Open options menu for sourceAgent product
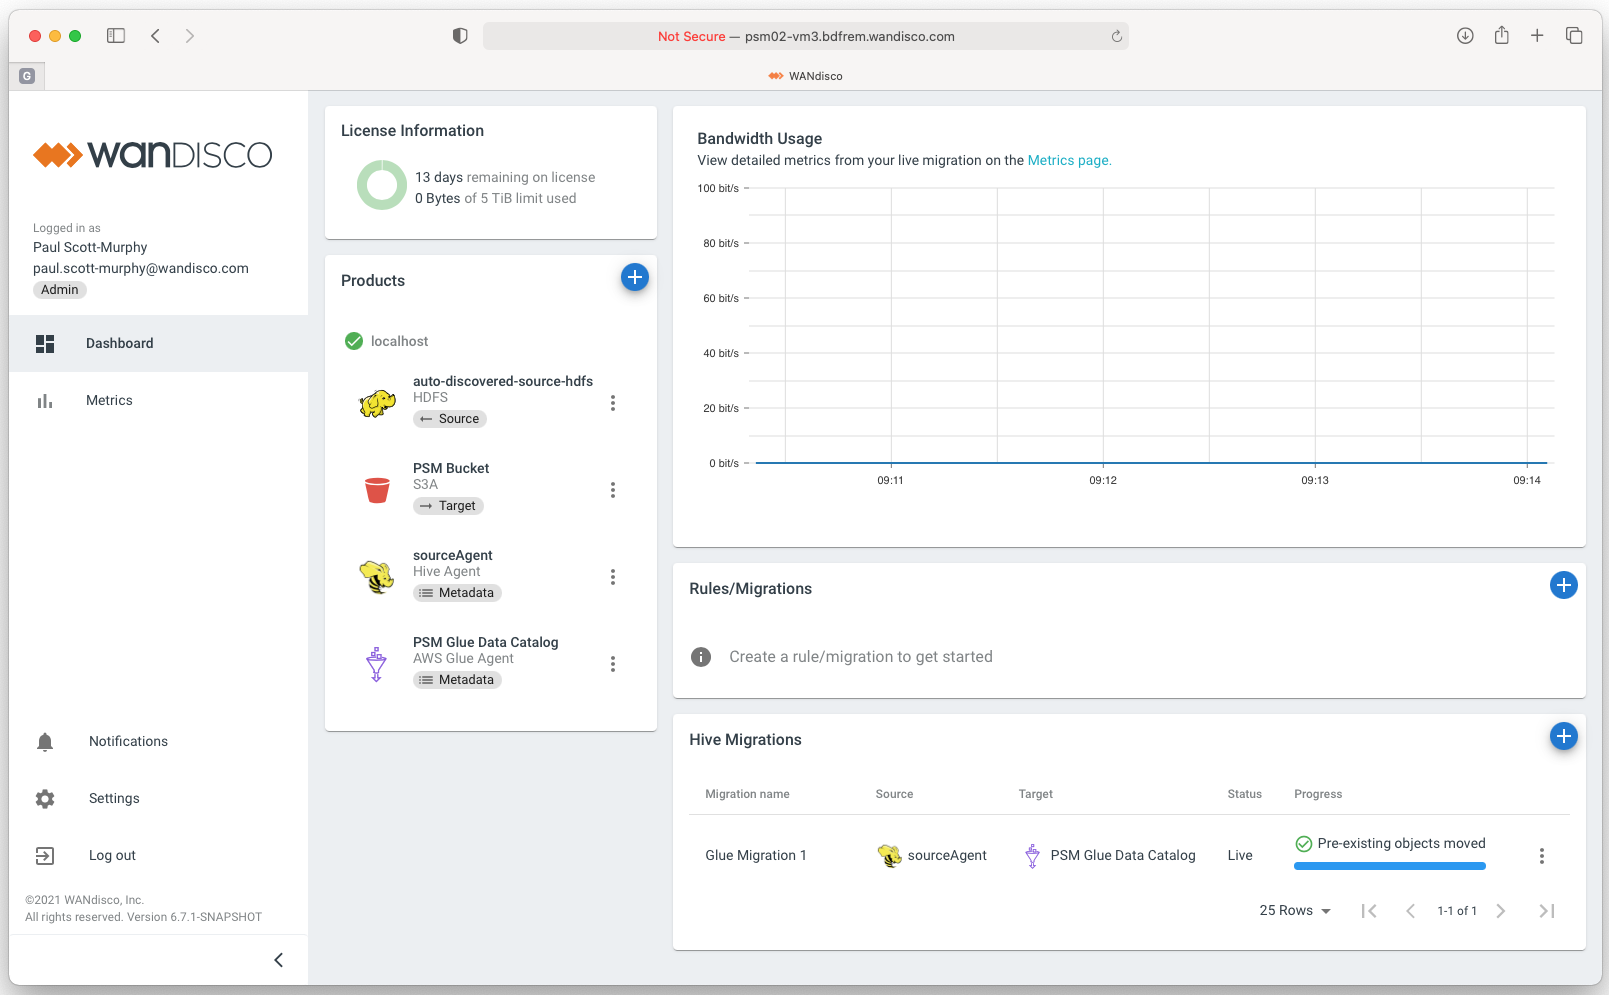 tap(613, 577)
